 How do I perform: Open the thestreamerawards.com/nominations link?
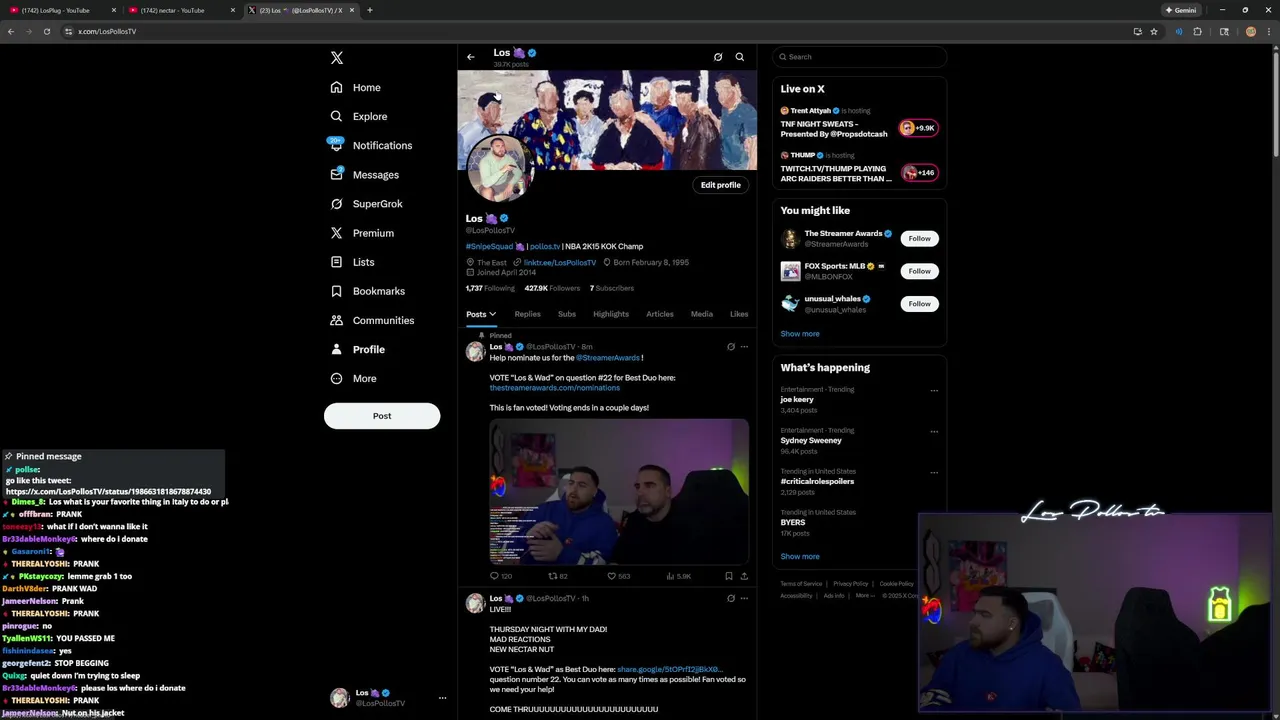[554, 388]
